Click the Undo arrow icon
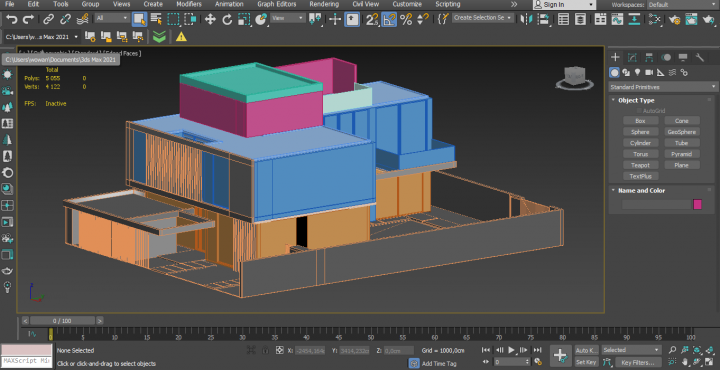This screenshot has height=370, width=720. (x=11, y=19)
